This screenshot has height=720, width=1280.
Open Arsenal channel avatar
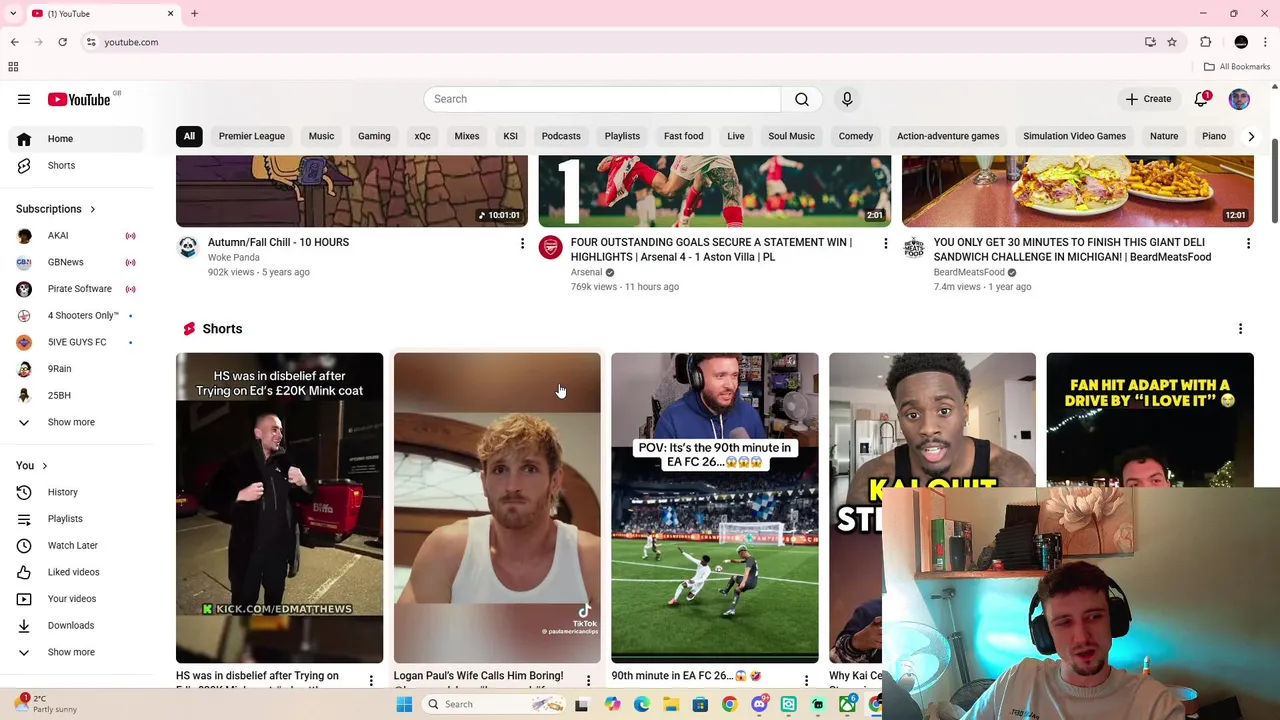click(x=550, y=247)
